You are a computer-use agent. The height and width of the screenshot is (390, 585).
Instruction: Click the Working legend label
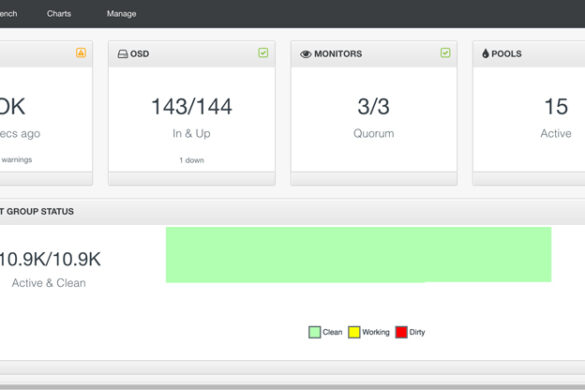click(x=376, y=332)
